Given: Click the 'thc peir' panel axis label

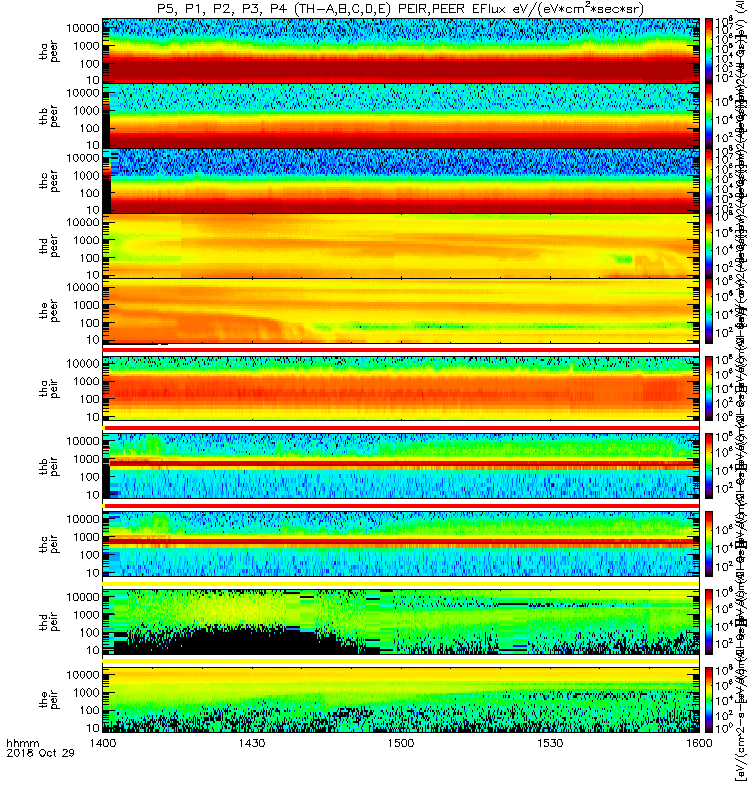Looking at the screenshot, I should [x=48, y=544].
